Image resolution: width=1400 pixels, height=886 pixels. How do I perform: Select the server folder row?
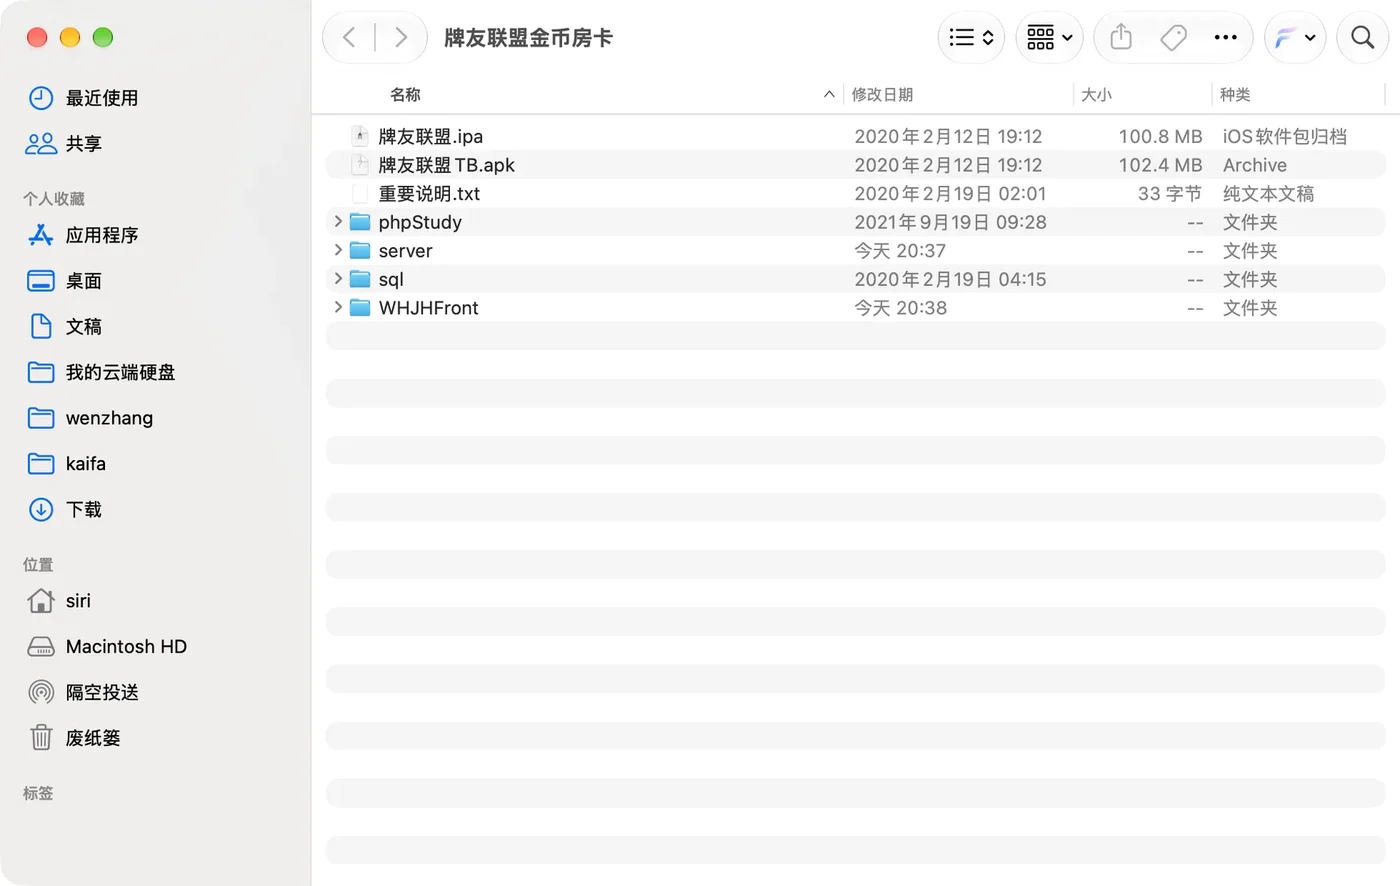[x=856, y=250]
